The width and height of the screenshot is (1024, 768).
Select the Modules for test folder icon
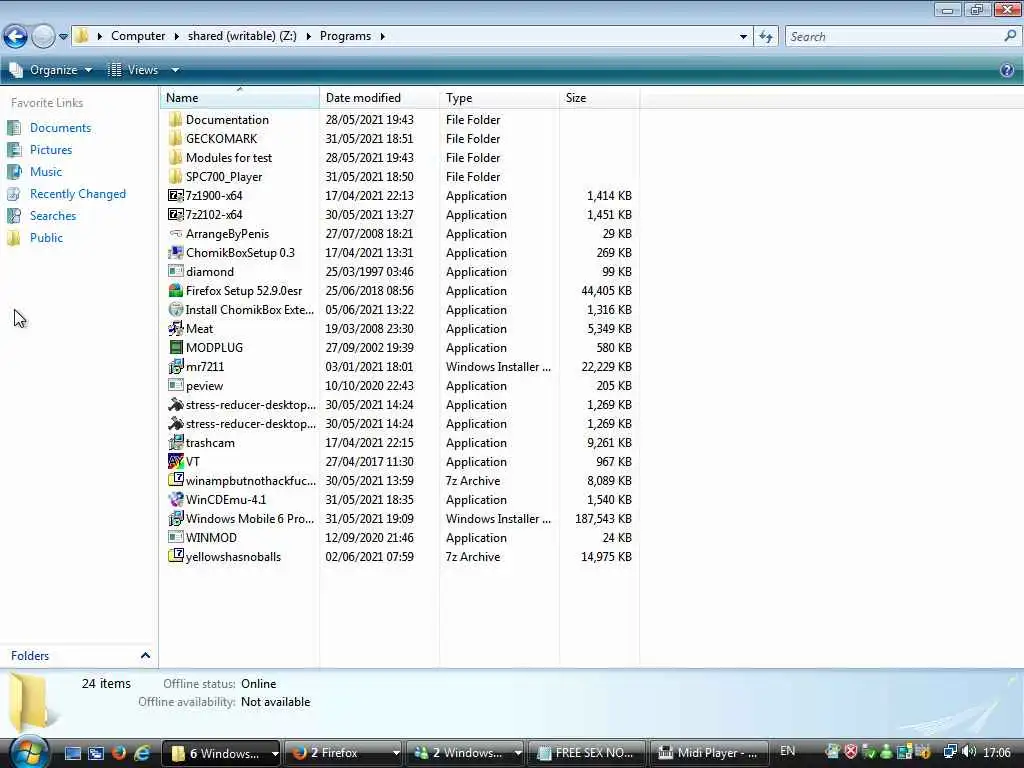point(175,157)
